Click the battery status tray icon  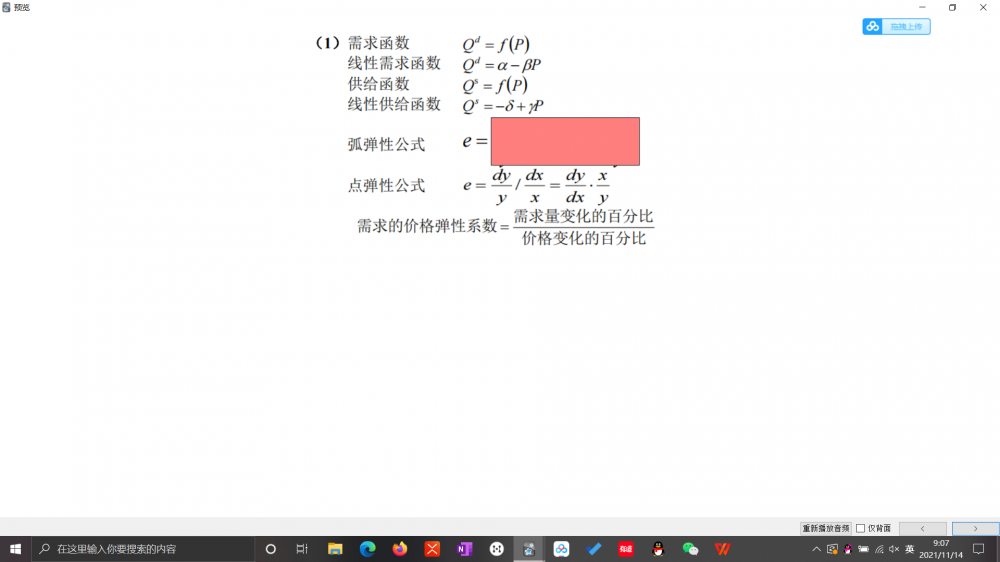click(864, 549)
